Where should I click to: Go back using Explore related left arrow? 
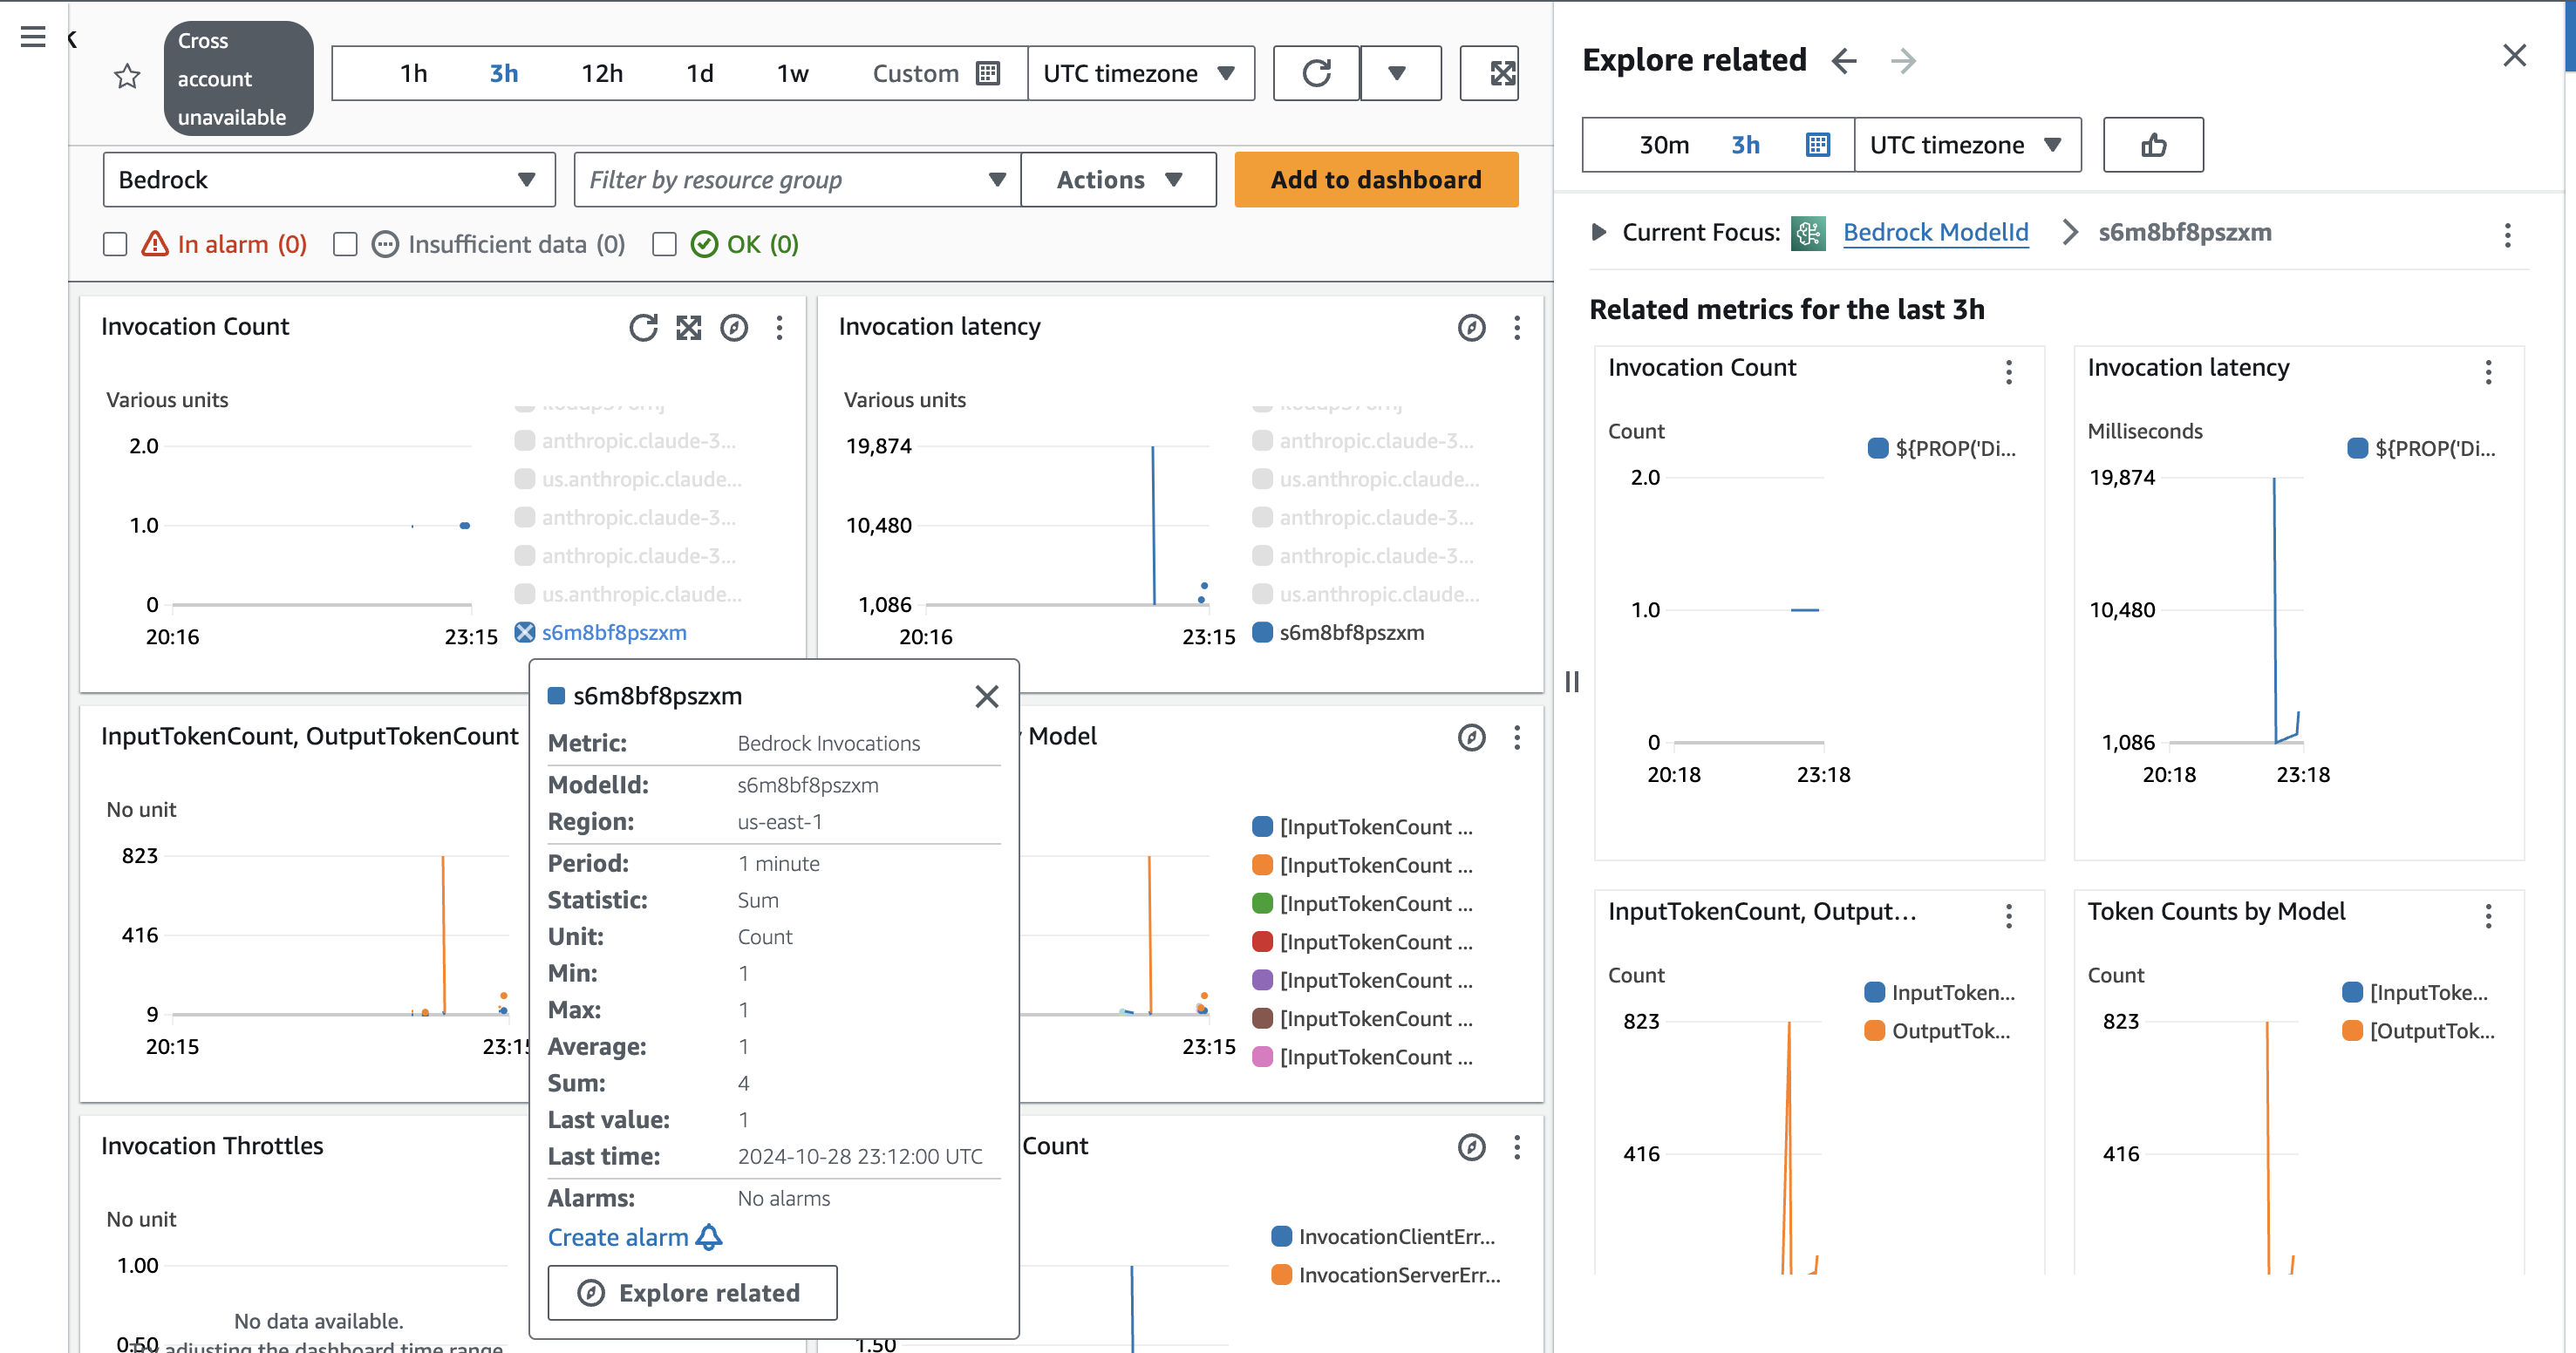tap(1844, 61)
